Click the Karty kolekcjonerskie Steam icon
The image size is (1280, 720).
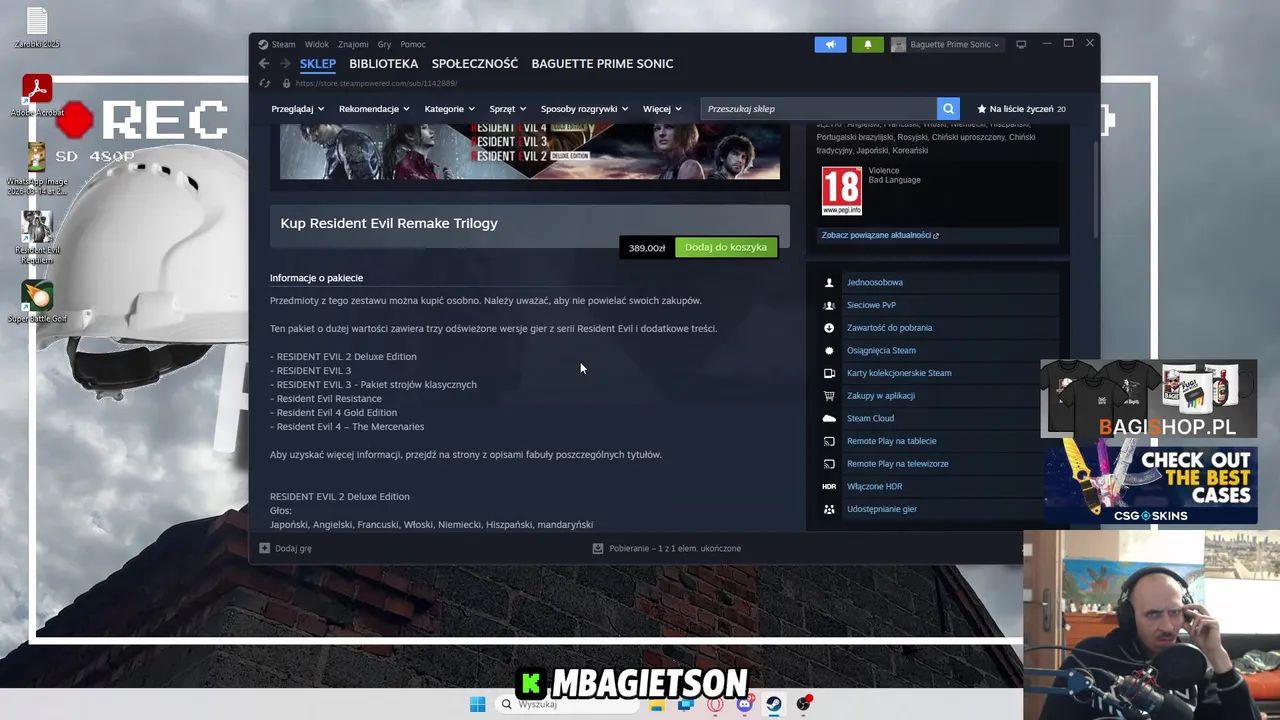pos(829,373)
